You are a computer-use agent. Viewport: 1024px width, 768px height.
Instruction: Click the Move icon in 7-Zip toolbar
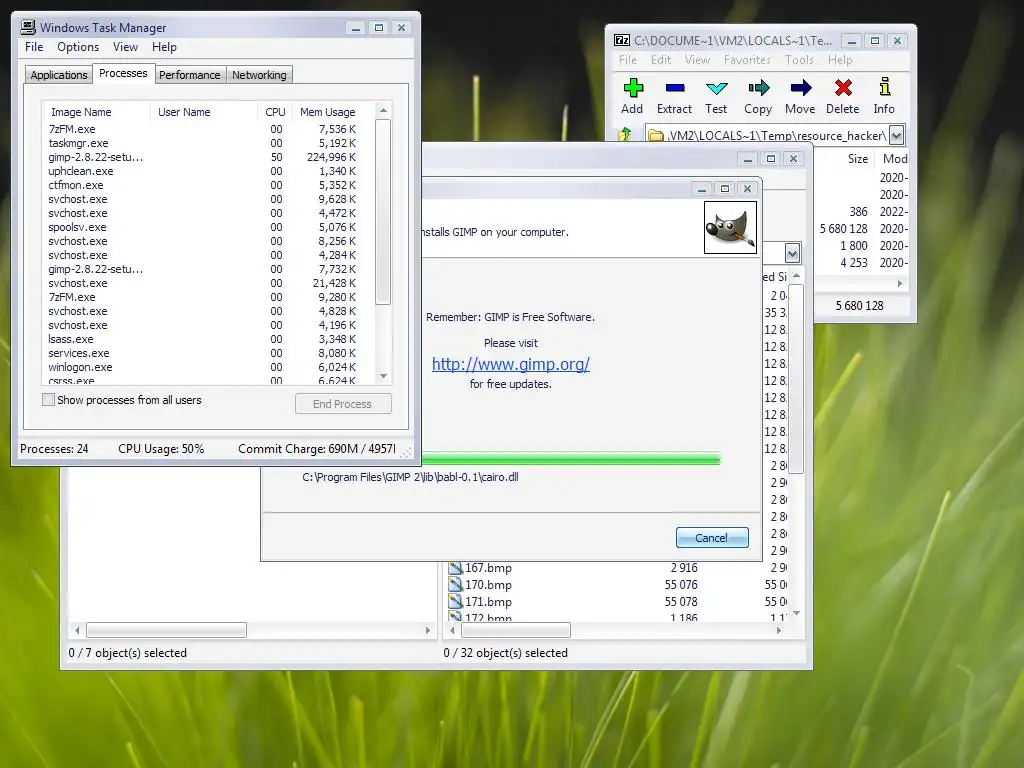[x=800, y=88]
